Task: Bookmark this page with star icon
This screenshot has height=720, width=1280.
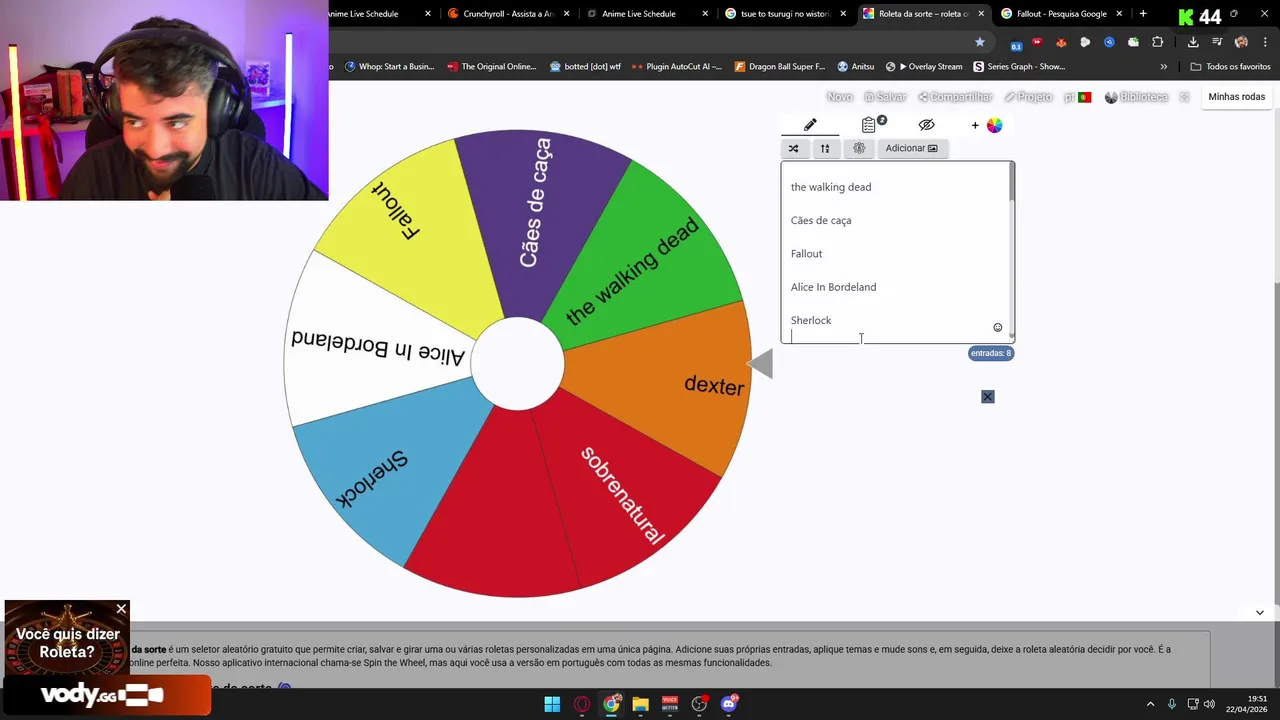Action: coord(980,42)
